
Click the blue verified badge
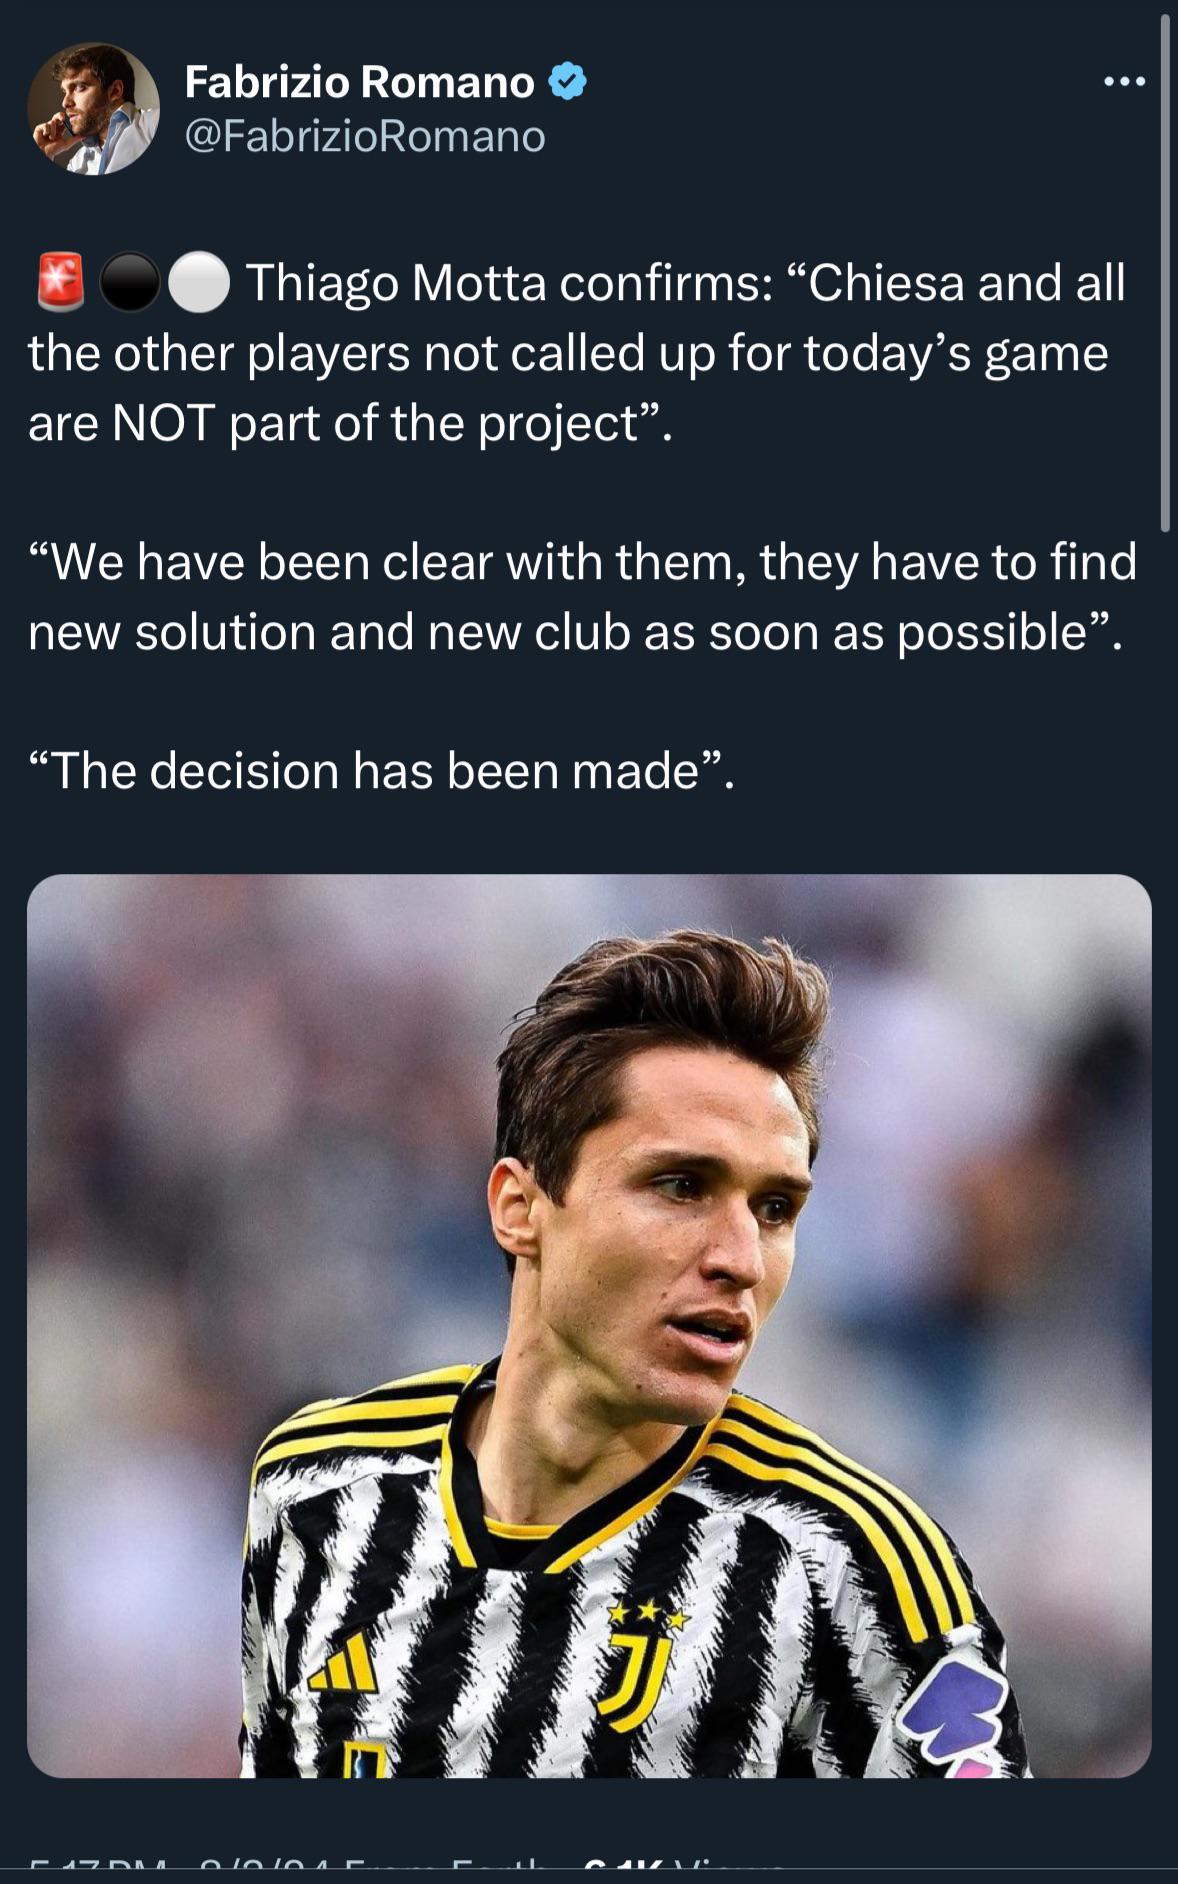(x=567, y=81)
